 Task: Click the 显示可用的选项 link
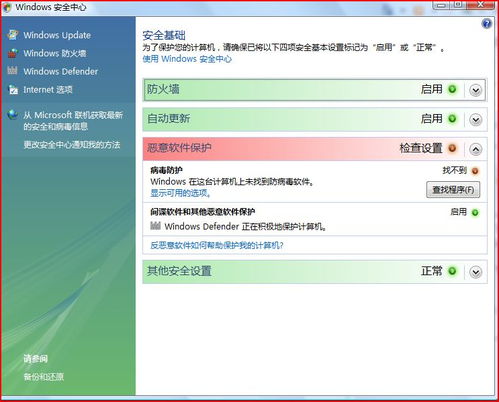pos(180,193)
